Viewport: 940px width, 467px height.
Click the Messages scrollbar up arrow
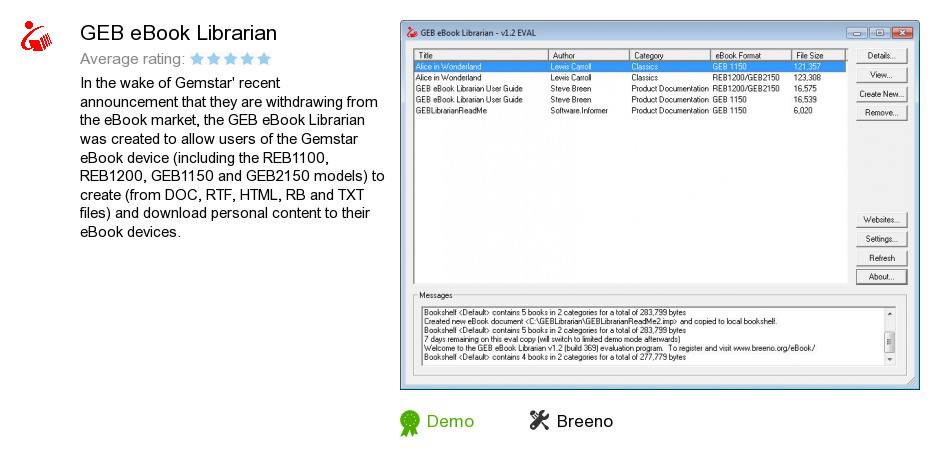tap(889, 314)
